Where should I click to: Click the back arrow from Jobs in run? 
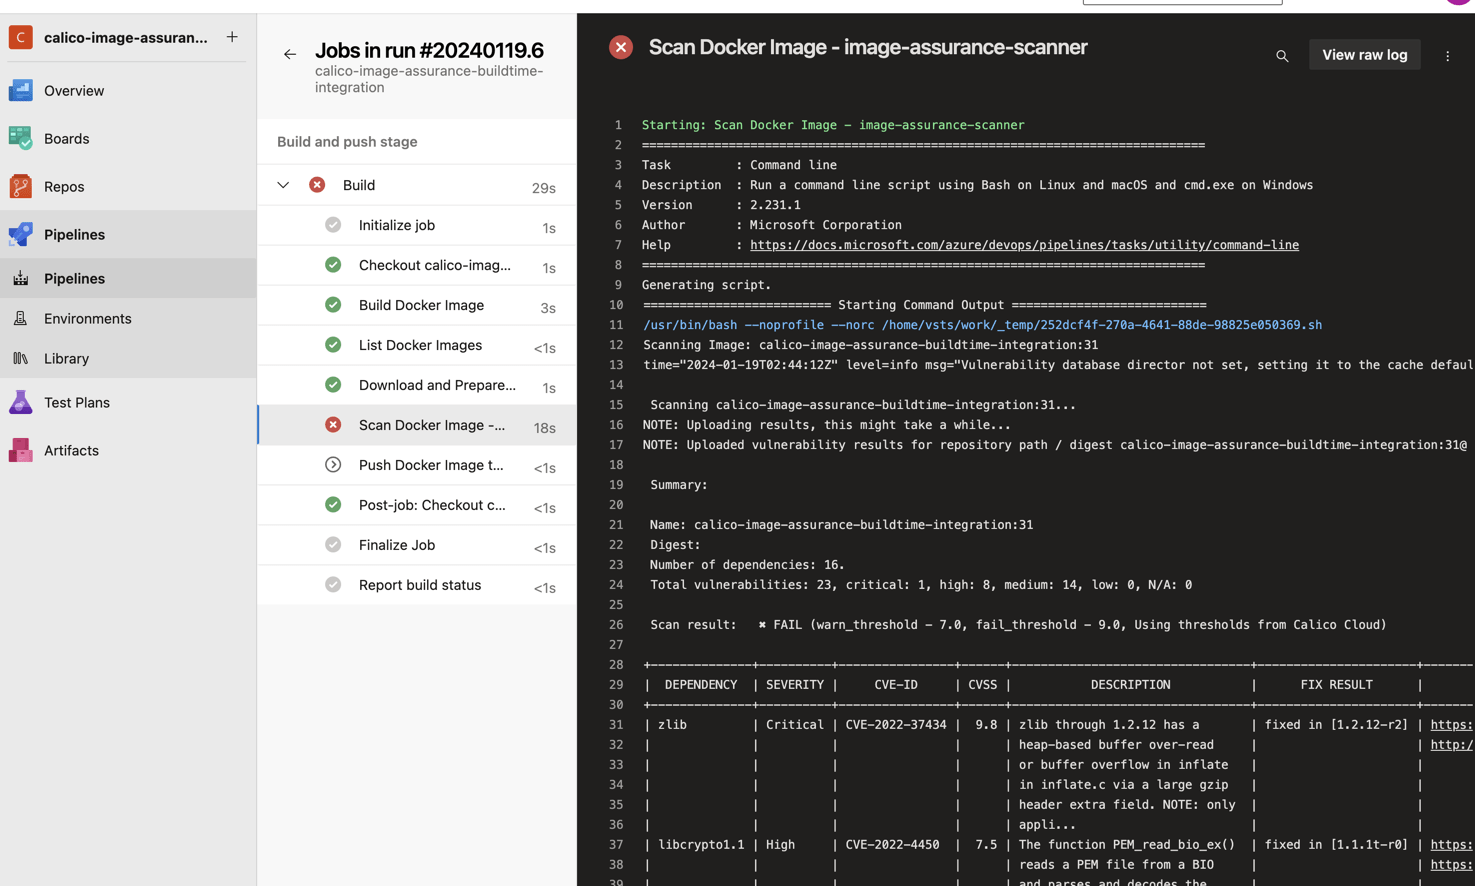[x=289, y=55]
